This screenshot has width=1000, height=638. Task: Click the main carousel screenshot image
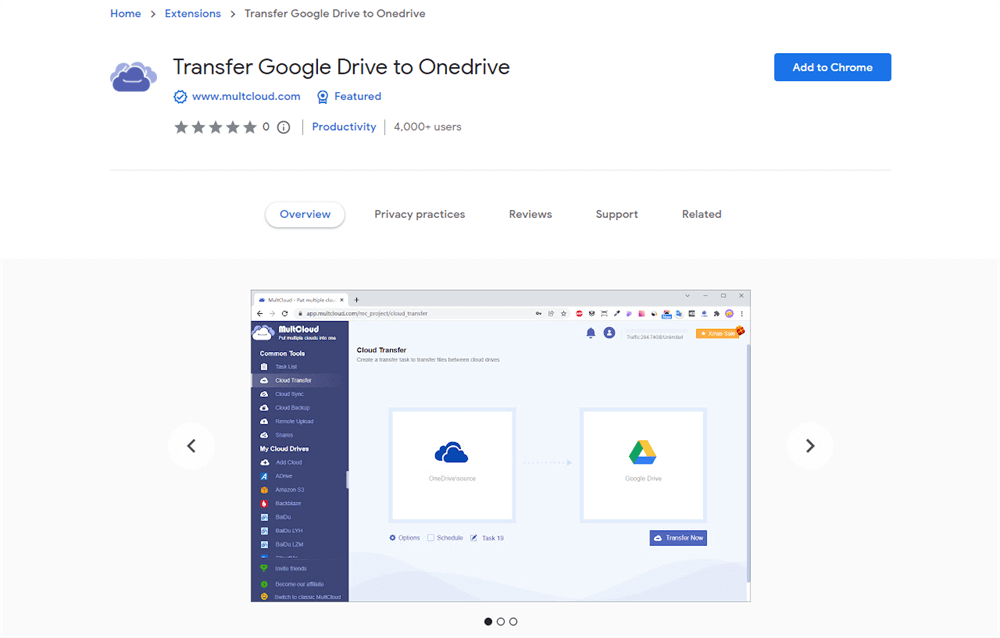[x=501, y=446]
